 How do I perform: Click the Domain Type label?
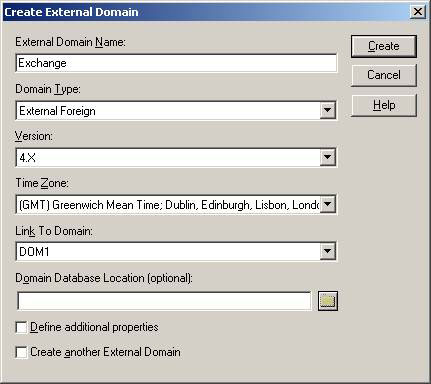pos(48,89)
